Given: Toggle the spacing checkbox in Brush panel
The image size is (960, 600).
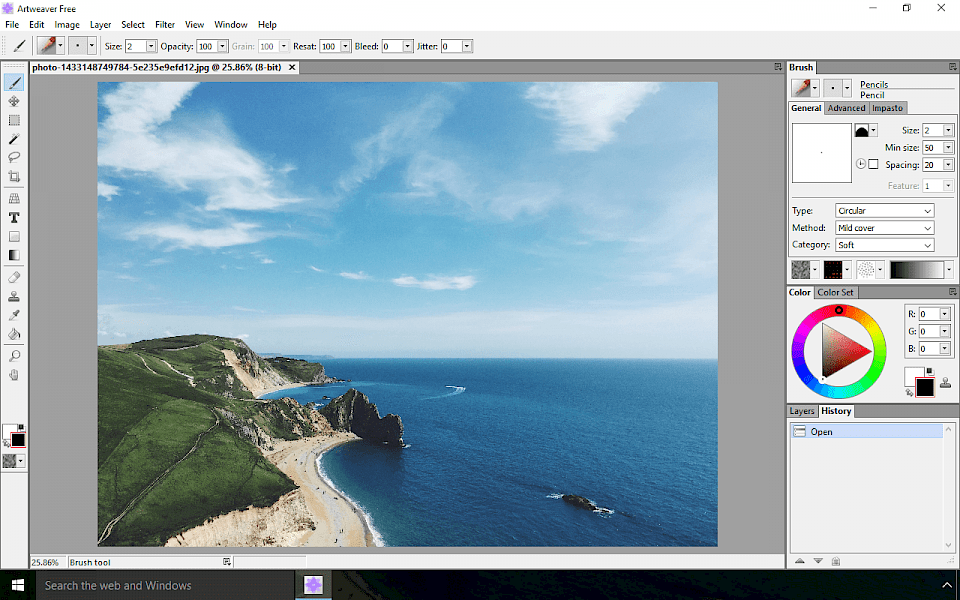Looking at the screenshot, I should click(x=874, y=164).
